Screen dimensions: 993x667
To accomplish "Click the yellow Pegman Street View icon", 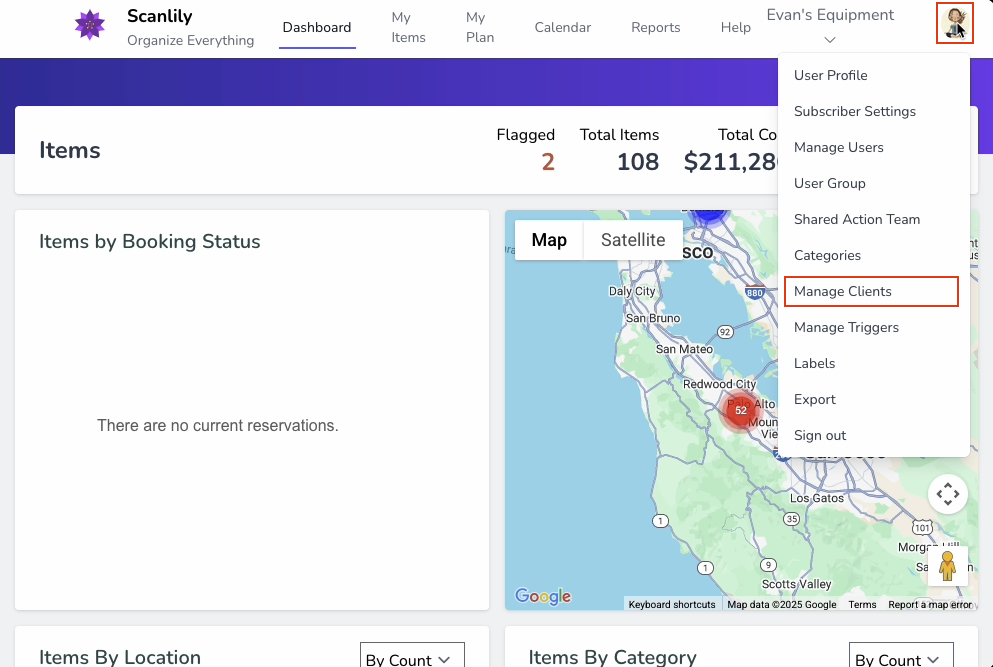I will tap(947, 566).
